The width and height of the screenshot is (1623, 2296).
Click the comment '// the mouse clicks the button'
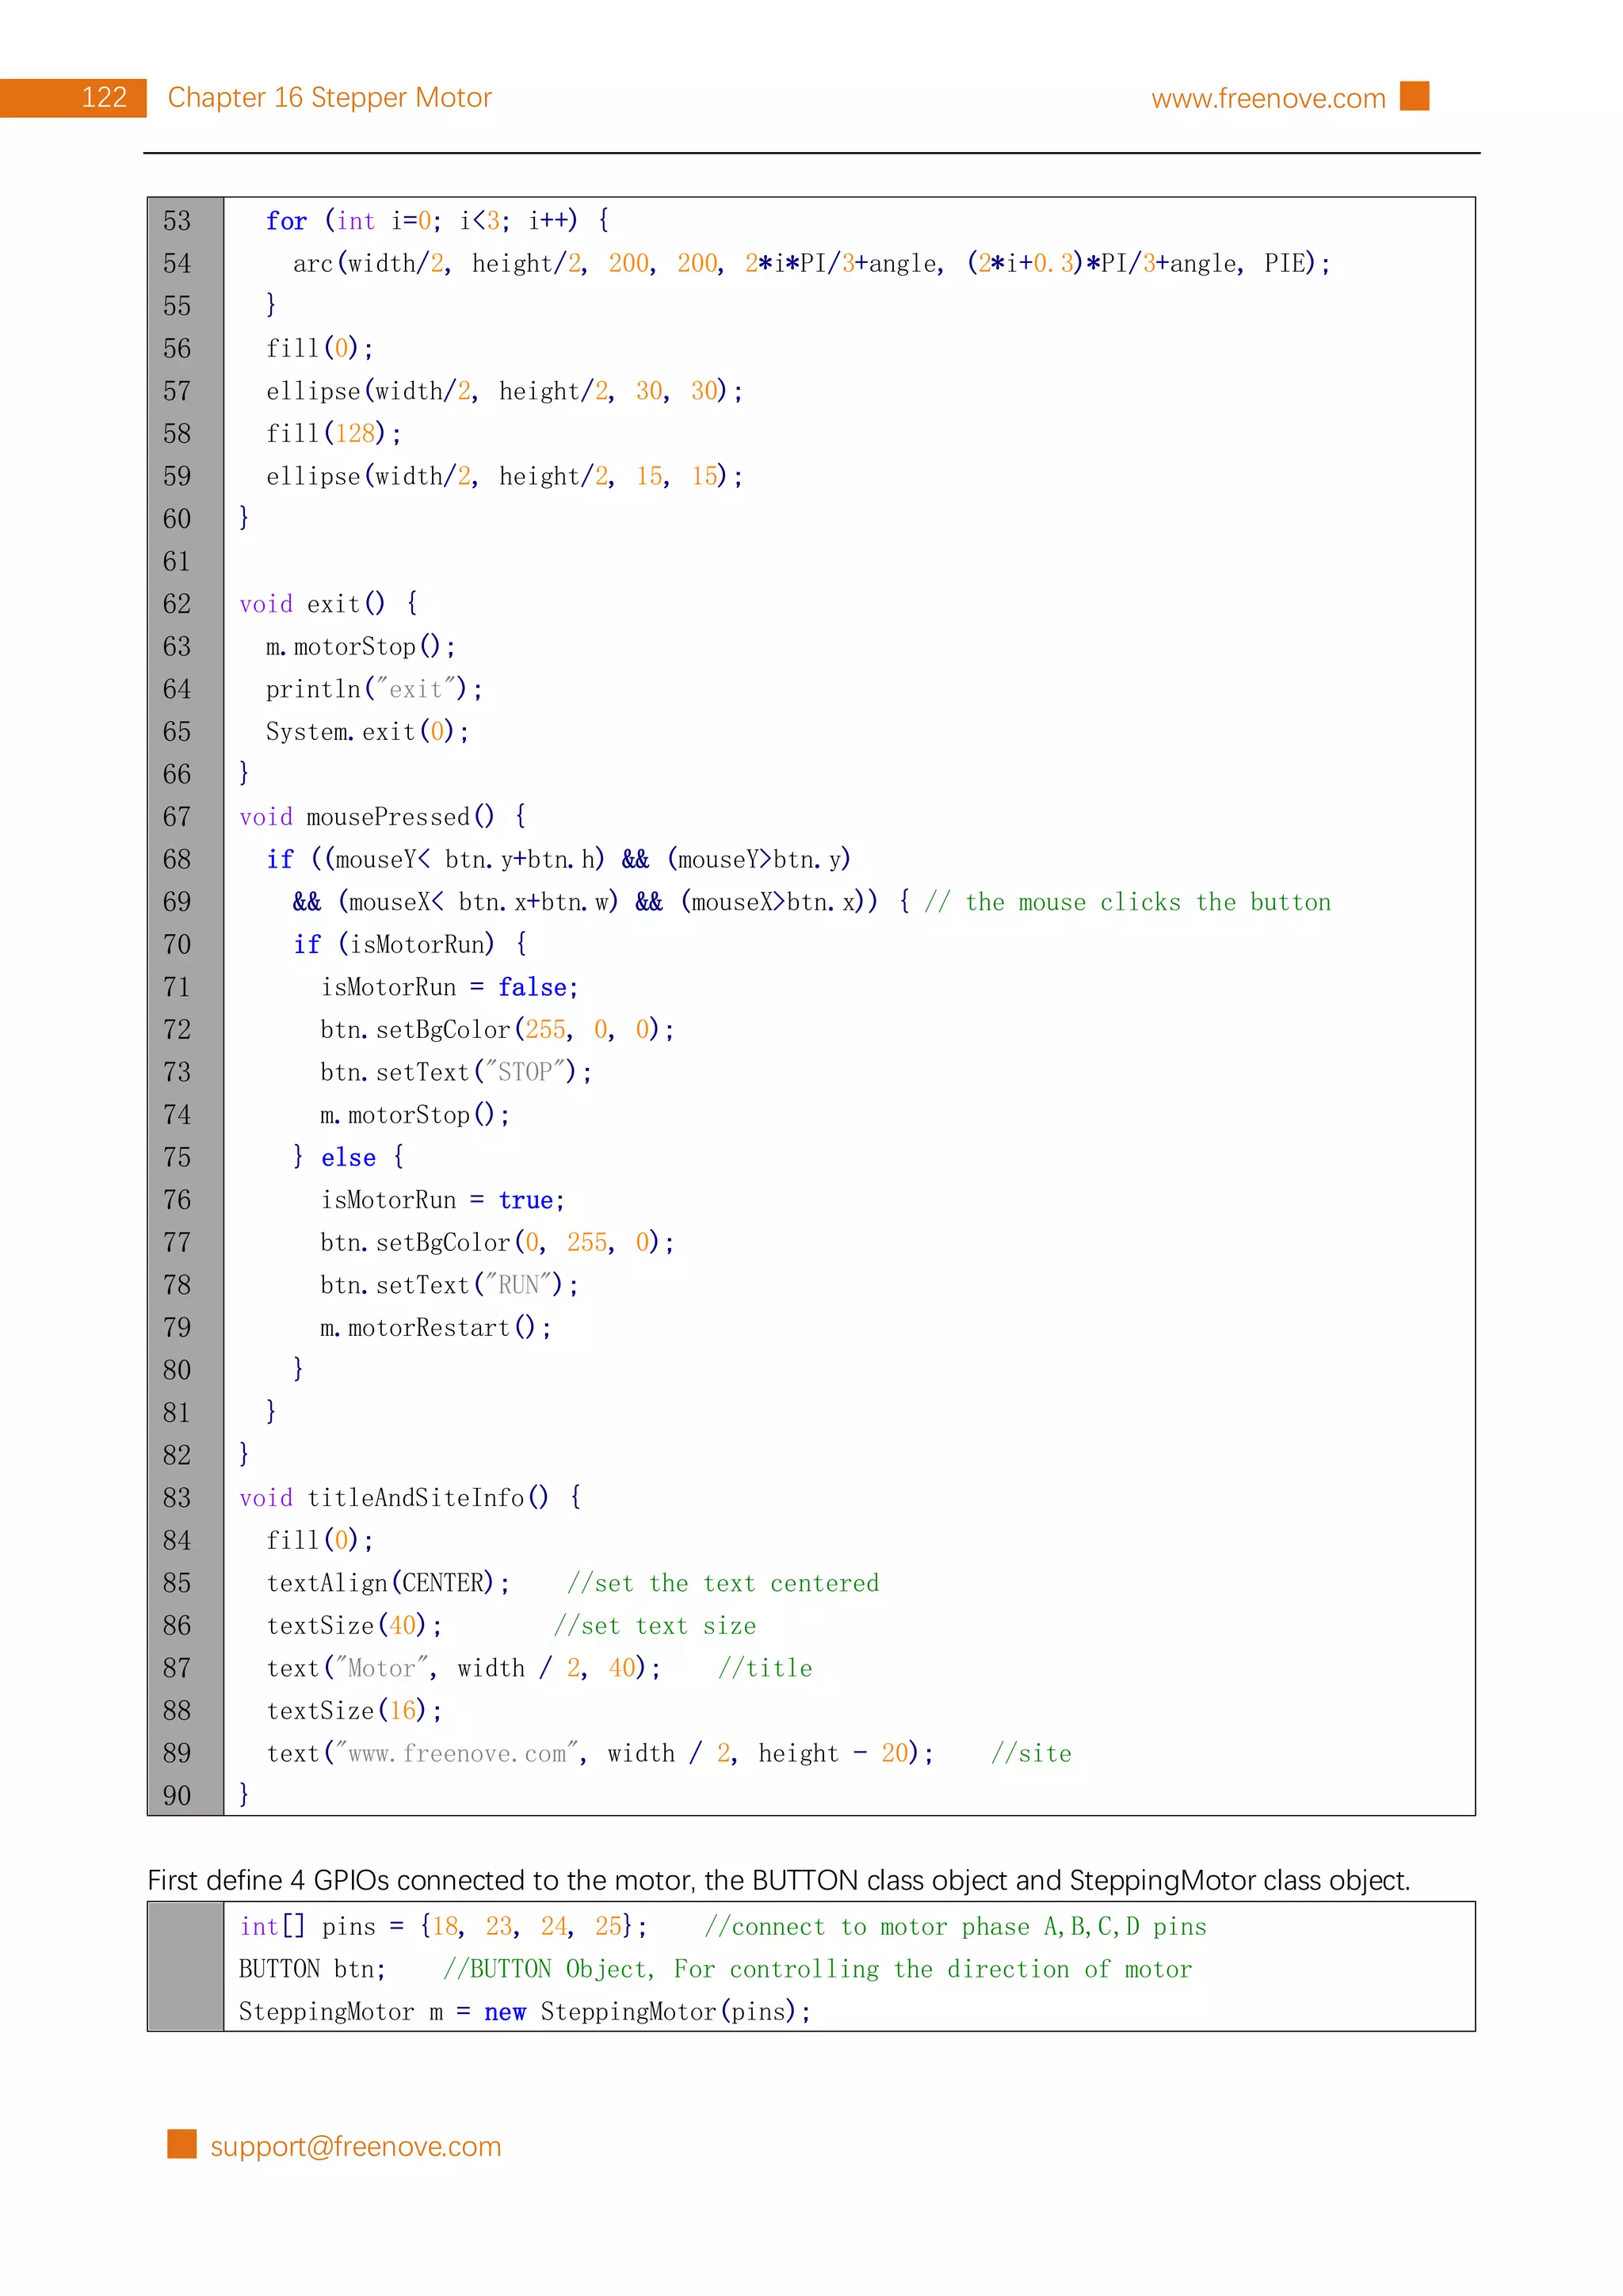1127,902
